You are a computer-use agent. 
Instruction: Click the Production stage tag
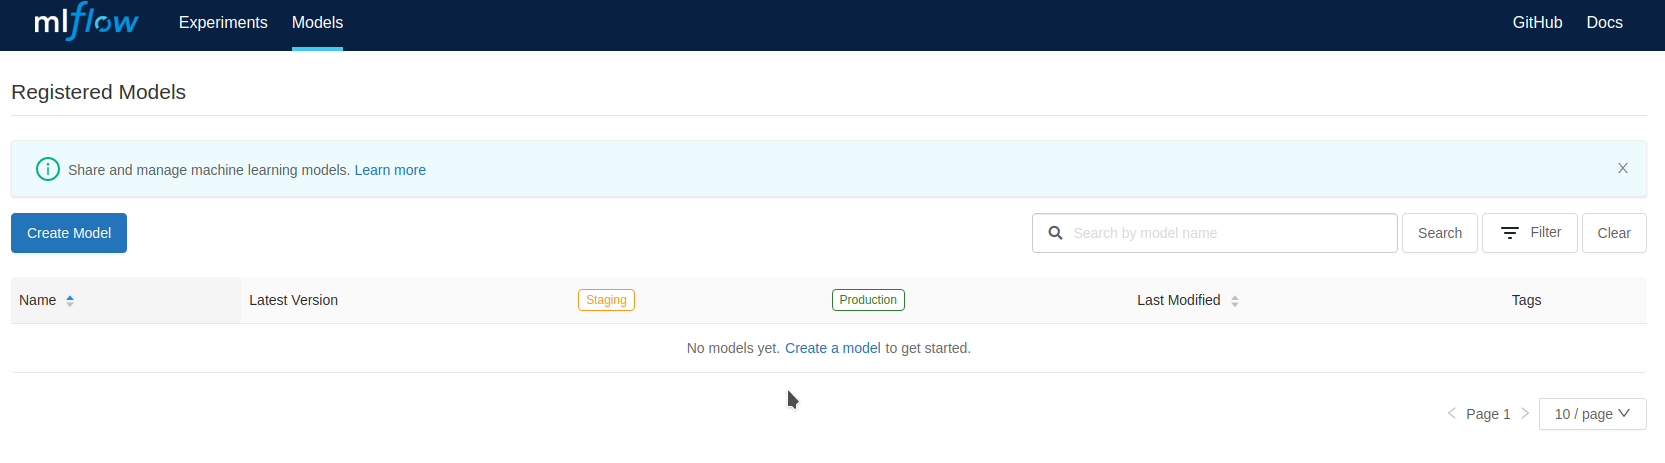click(868, 300)
